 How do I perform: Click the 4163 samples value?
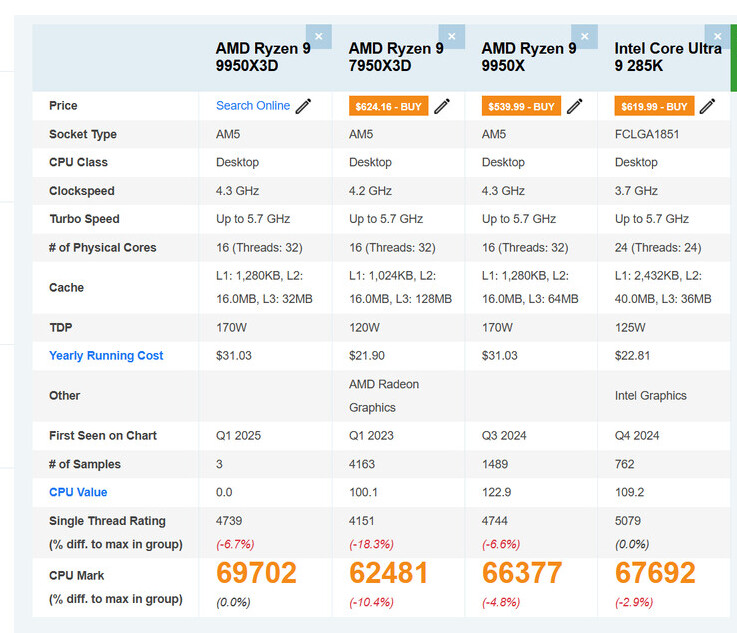pos(362,464)
